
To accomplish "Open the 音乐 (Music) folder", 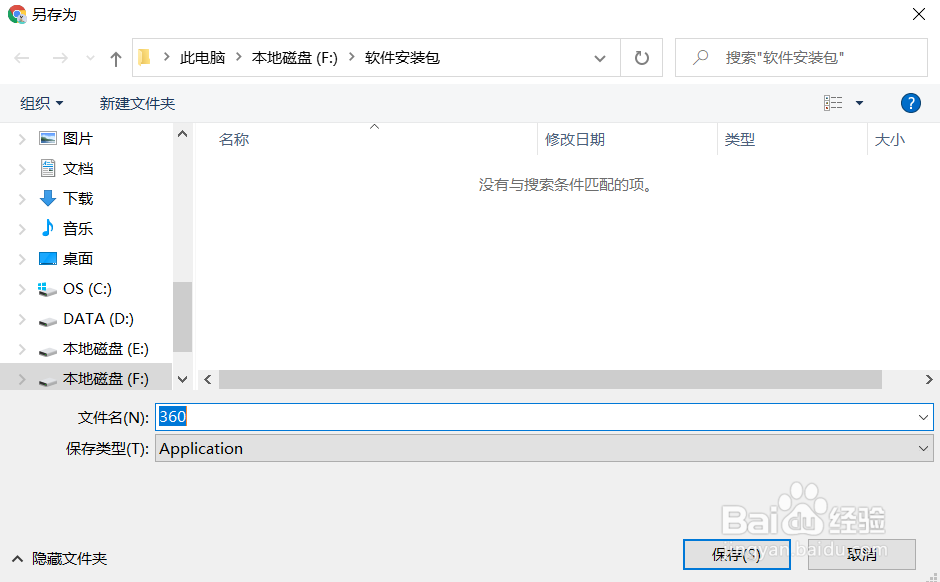I will click(78, 228).
